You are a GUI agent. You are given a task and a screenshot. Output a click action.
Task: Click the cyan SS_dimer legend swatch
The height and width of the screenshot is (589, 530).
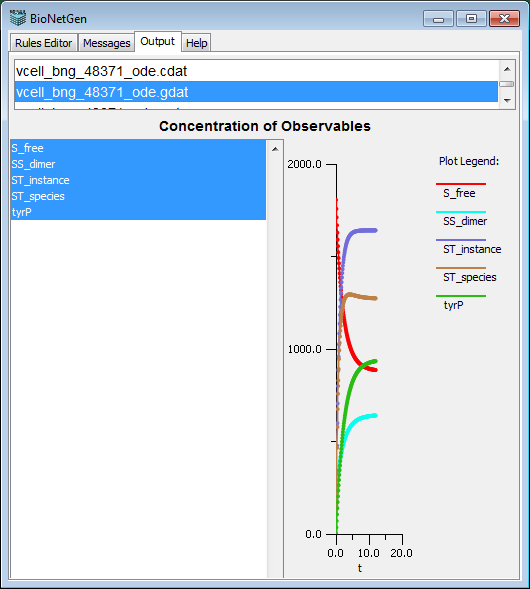click(461, 212)
